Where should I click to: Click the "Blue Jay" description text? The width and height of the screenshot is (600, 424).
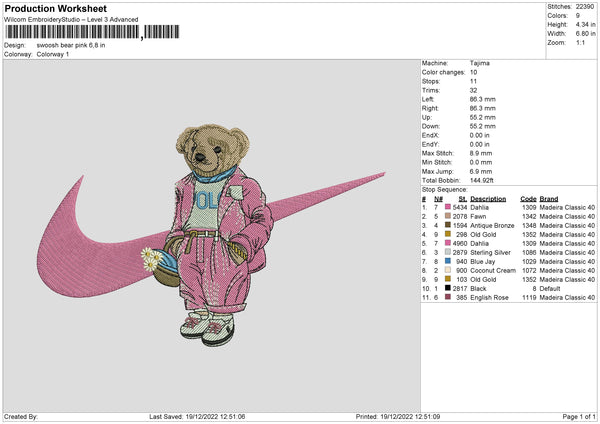(x=483, y=262)
